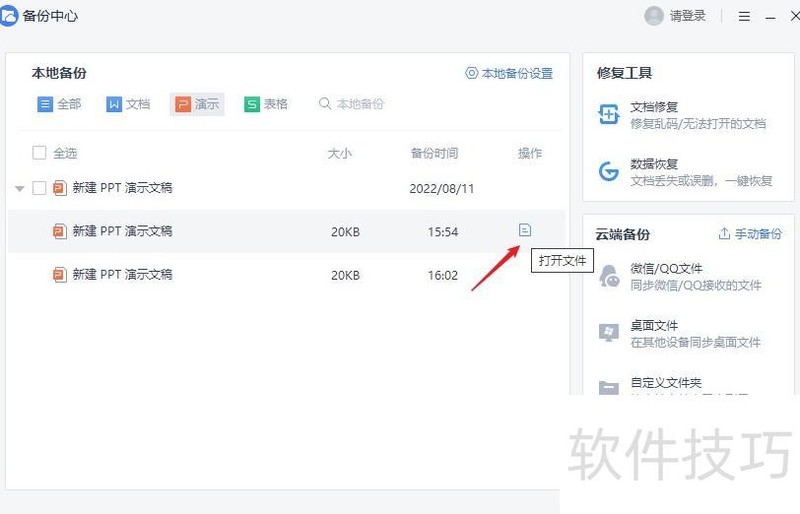Select the 文档 filter tab

pos(128,104)
